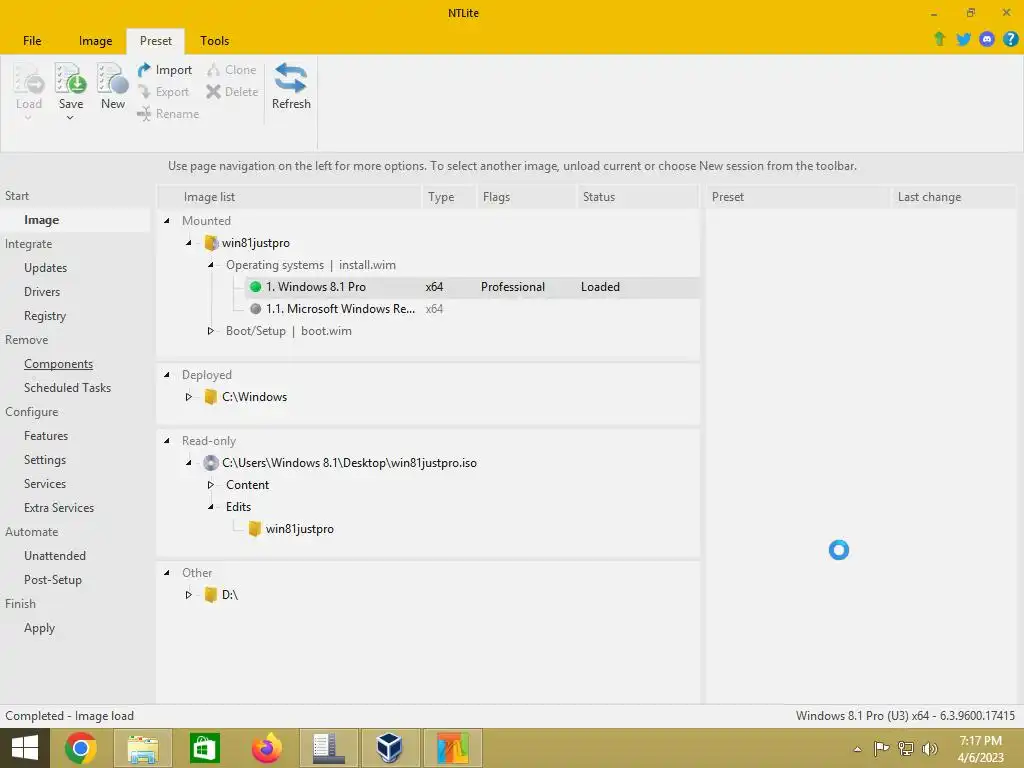Open Windows Start button
The image size is (1024, 768).
[x=25, y=748]
